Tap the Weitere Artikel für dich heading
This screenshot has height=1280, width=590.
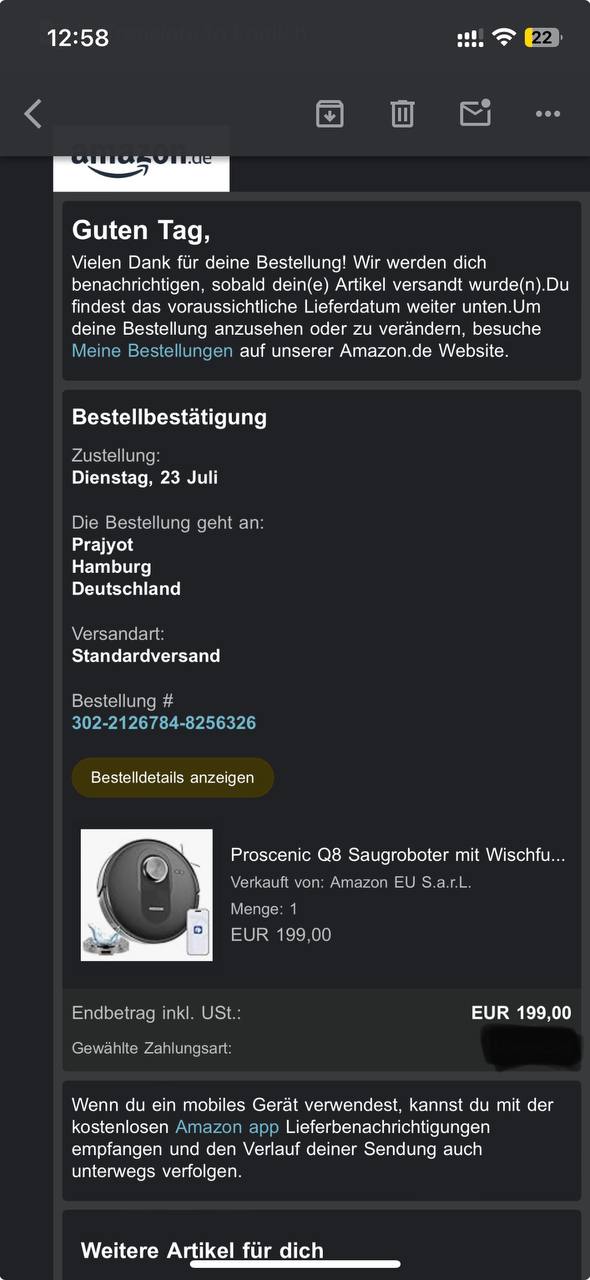(202, 1250)
